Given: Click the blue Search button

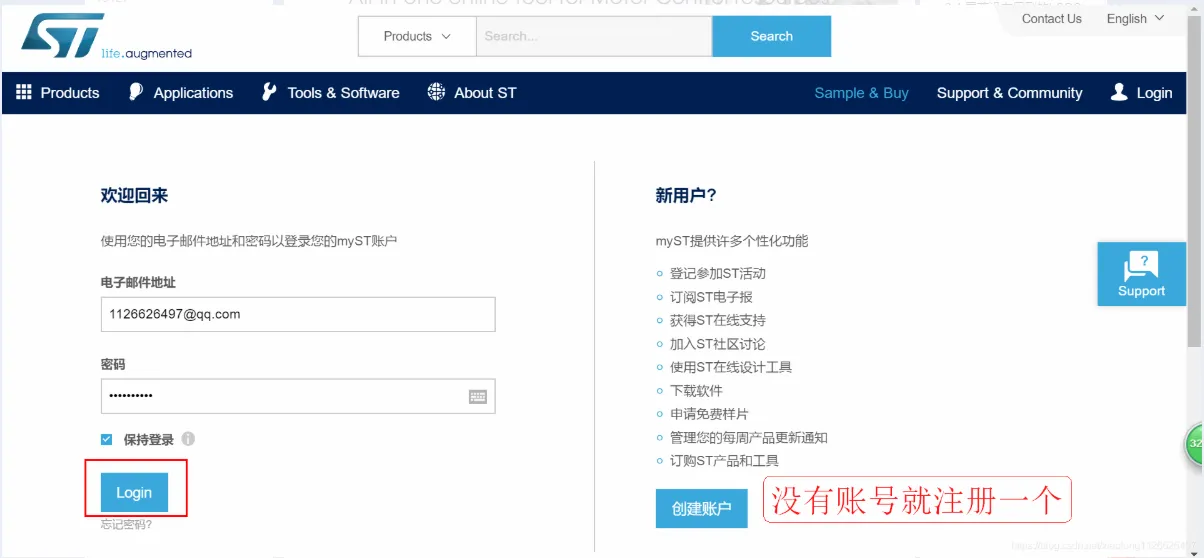Looking at the screenshot, I should tap(771, 36).
